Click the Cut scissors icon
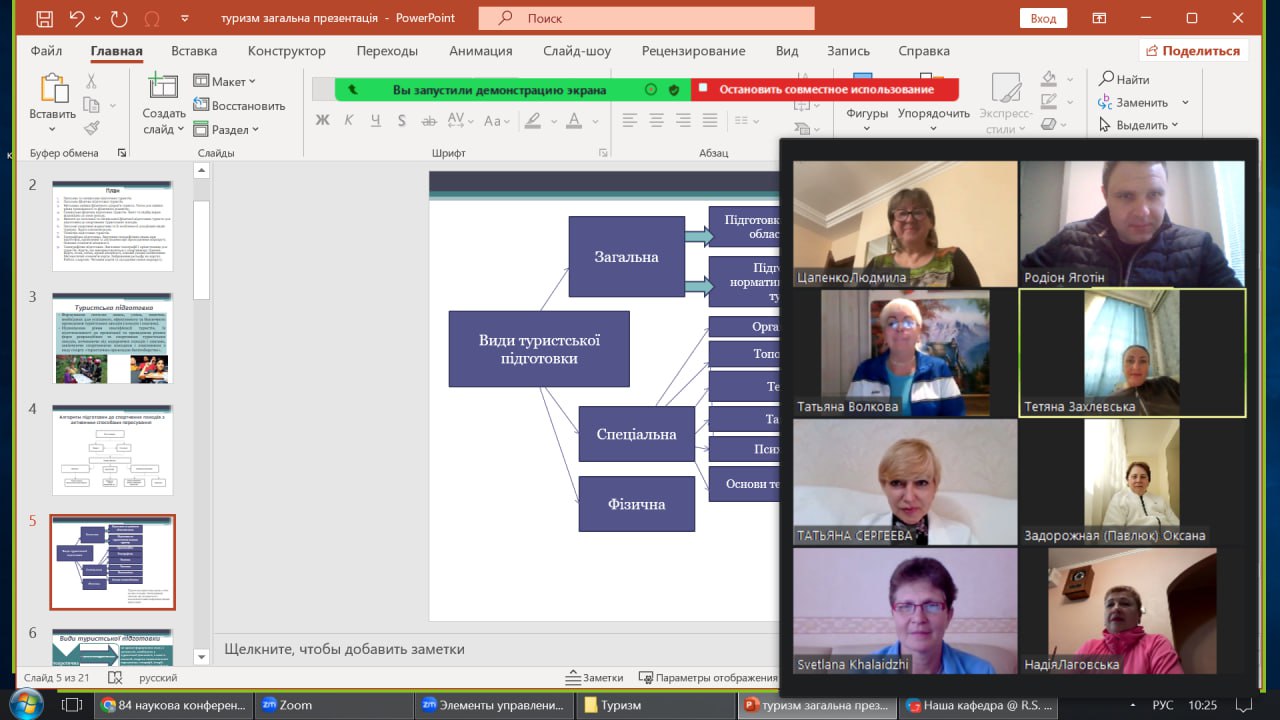This screenshot has width=1280, height=720. 91,82
